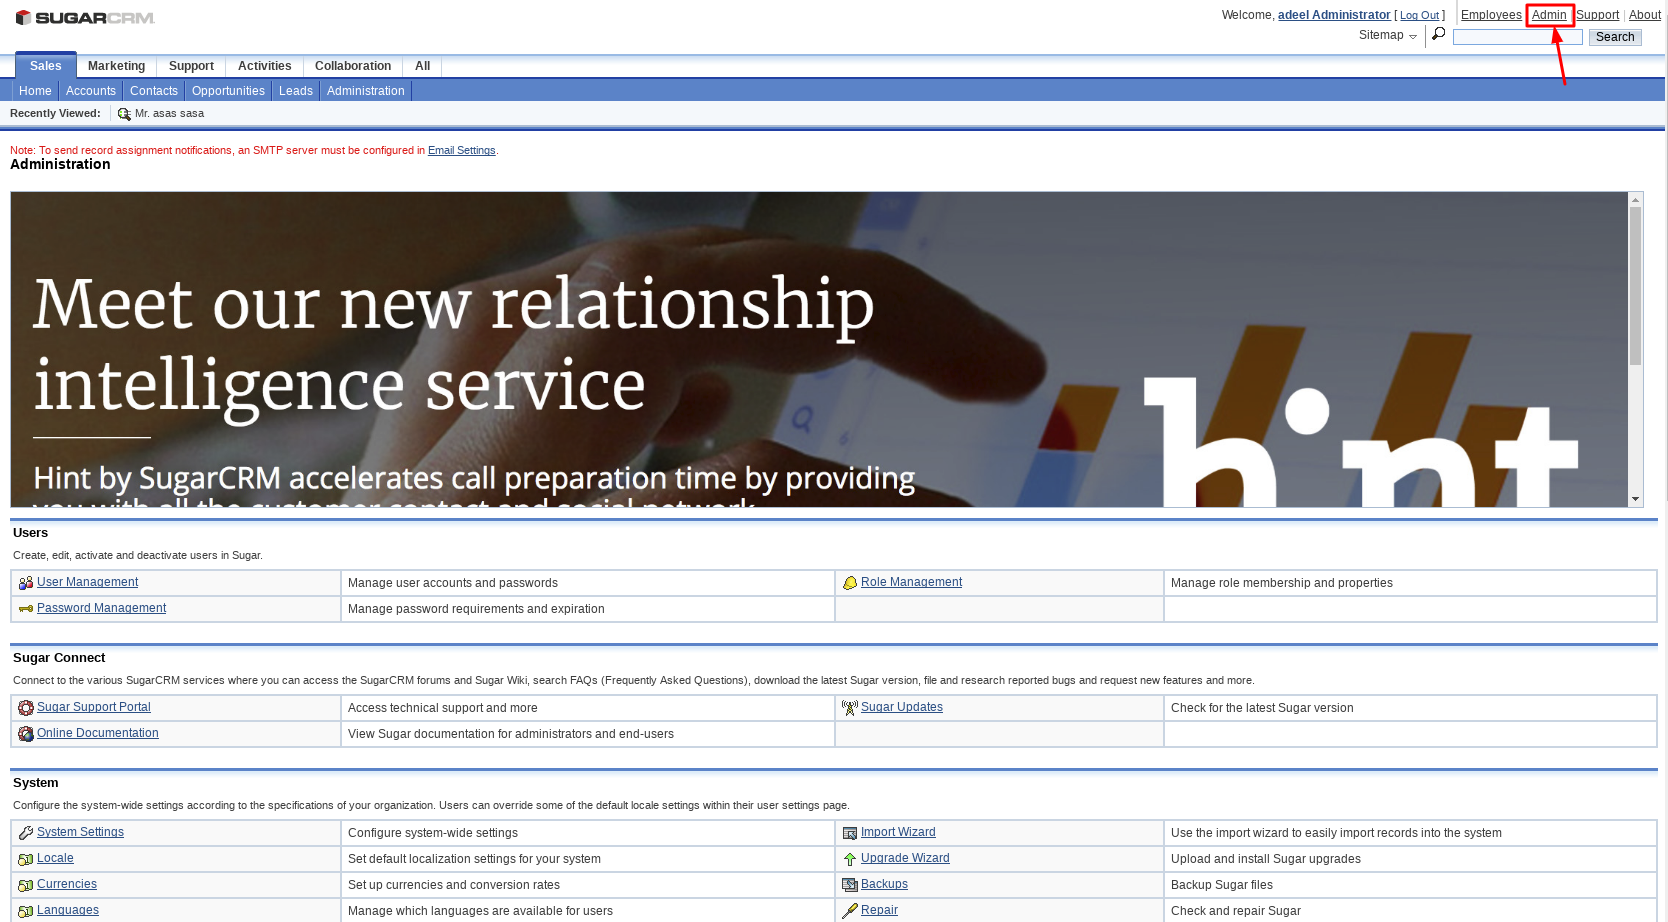Click the Backups icon
This screenshot has width=1668, height=922.
click(850, 885)
